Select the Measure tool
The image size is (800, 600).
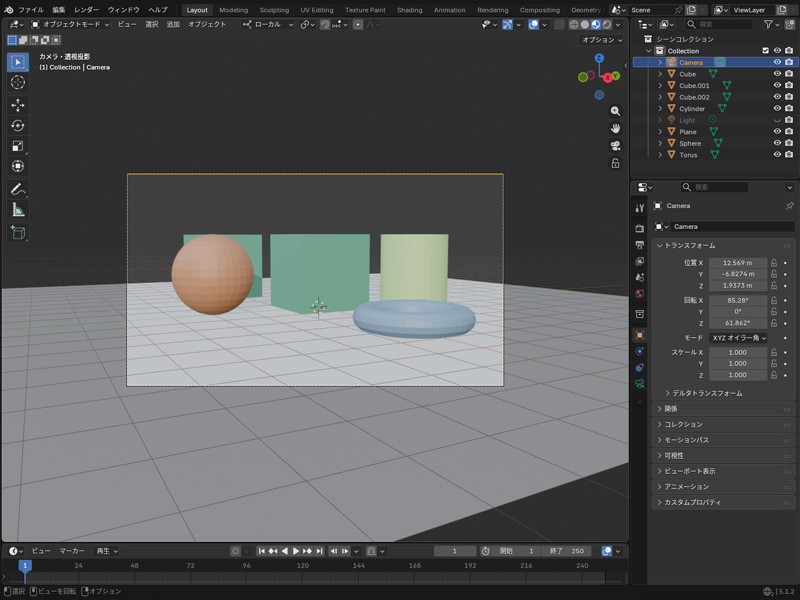(x=18, y=210)
